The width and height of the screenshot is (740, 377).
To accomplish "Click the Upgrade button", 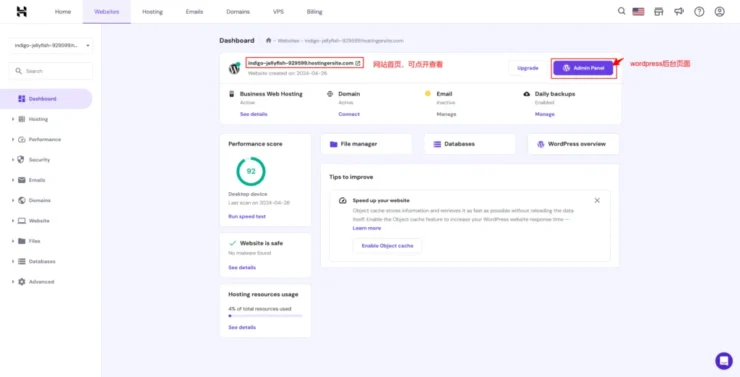I will pos(528,68).
